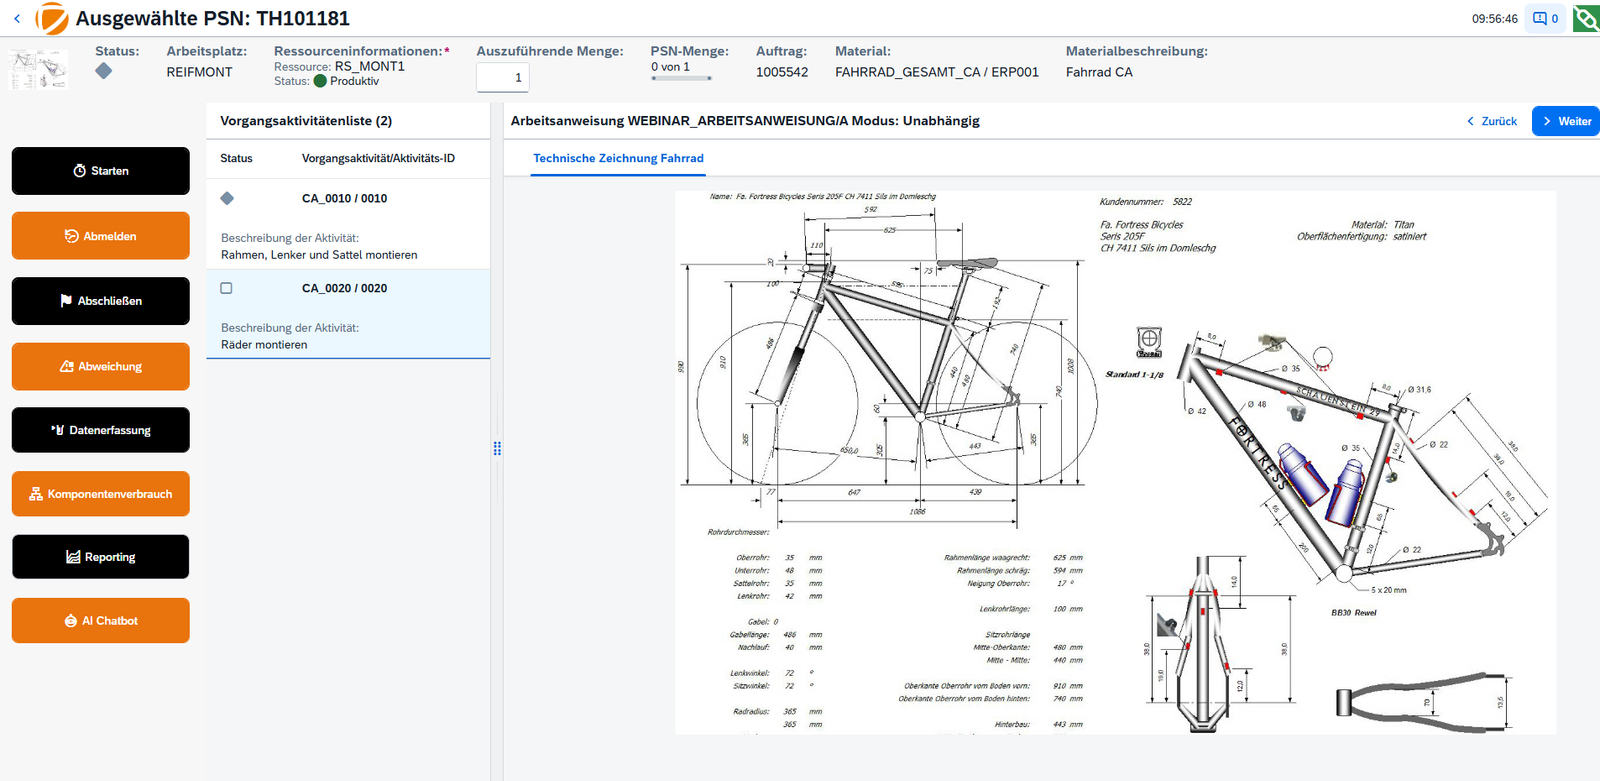The width and height of the screenshot is (1600, 781).
Task: Click the 'Räder montieren' description
Action: (x=264, y=345)
